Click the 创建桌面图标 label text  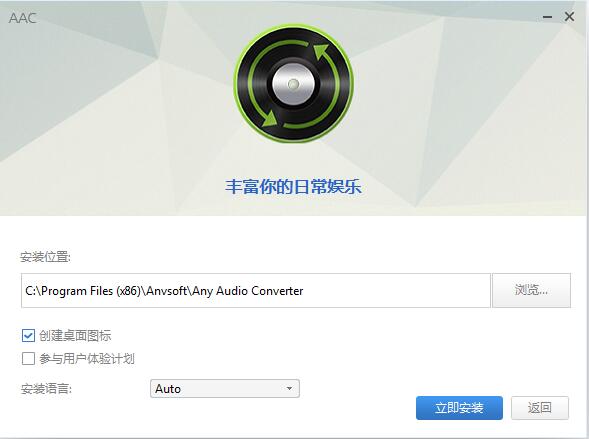(75, 335)
